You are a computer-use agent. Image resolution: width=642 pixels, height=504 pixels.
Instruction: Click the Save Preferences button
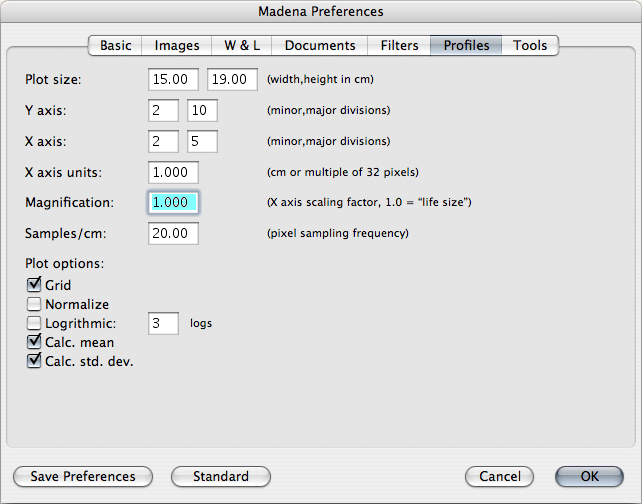pos(83,477)
